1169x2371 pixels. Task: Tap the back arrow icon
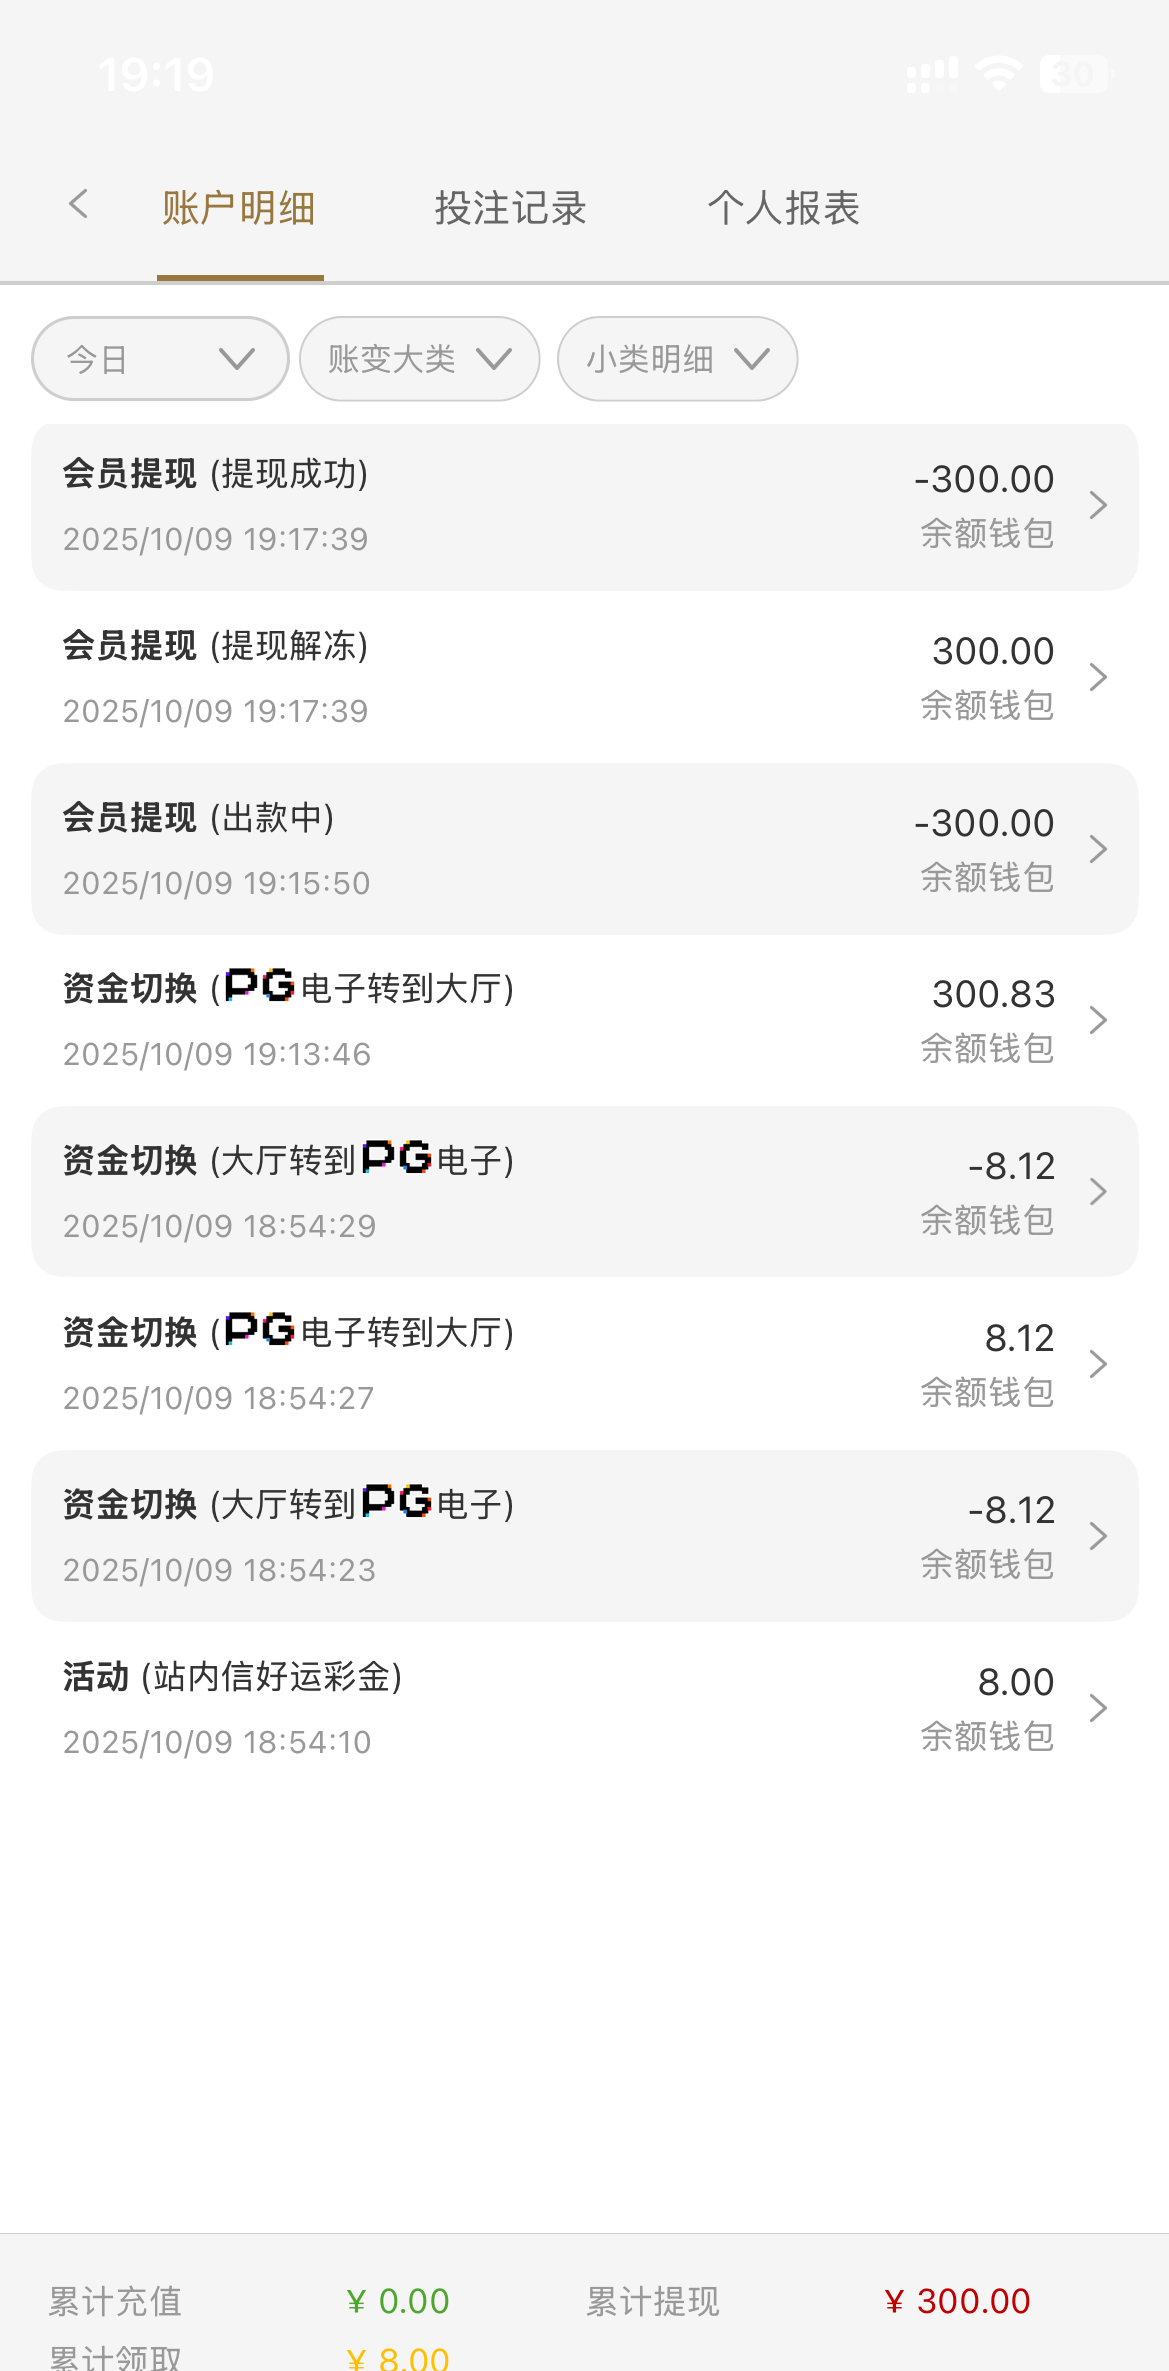tap(79, 205)
